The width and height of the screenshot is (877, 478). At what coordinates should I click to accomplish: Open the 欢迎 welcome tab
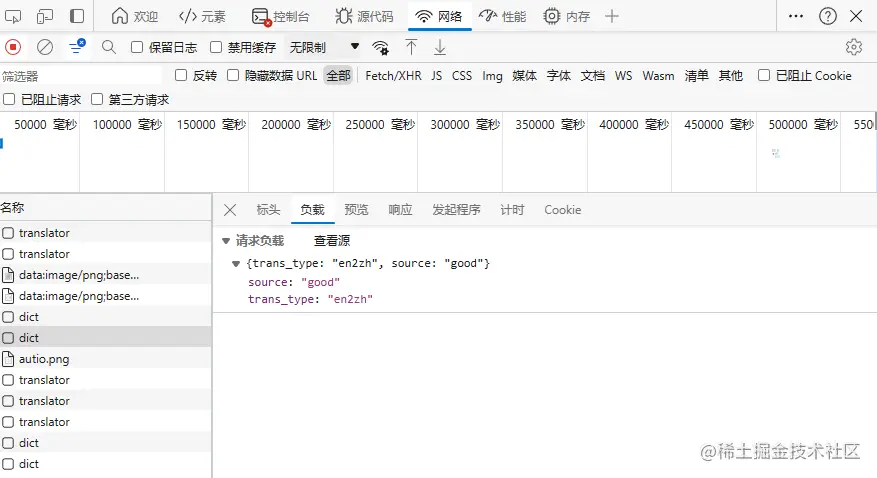[x=135, y=16]
